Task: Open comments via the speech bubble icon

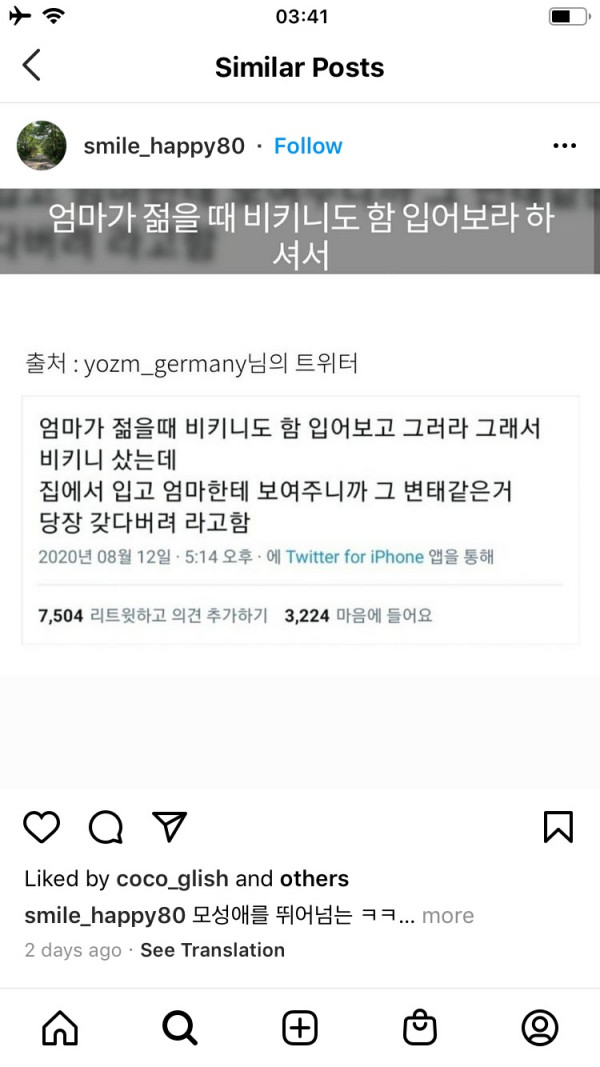Action: 105,827
